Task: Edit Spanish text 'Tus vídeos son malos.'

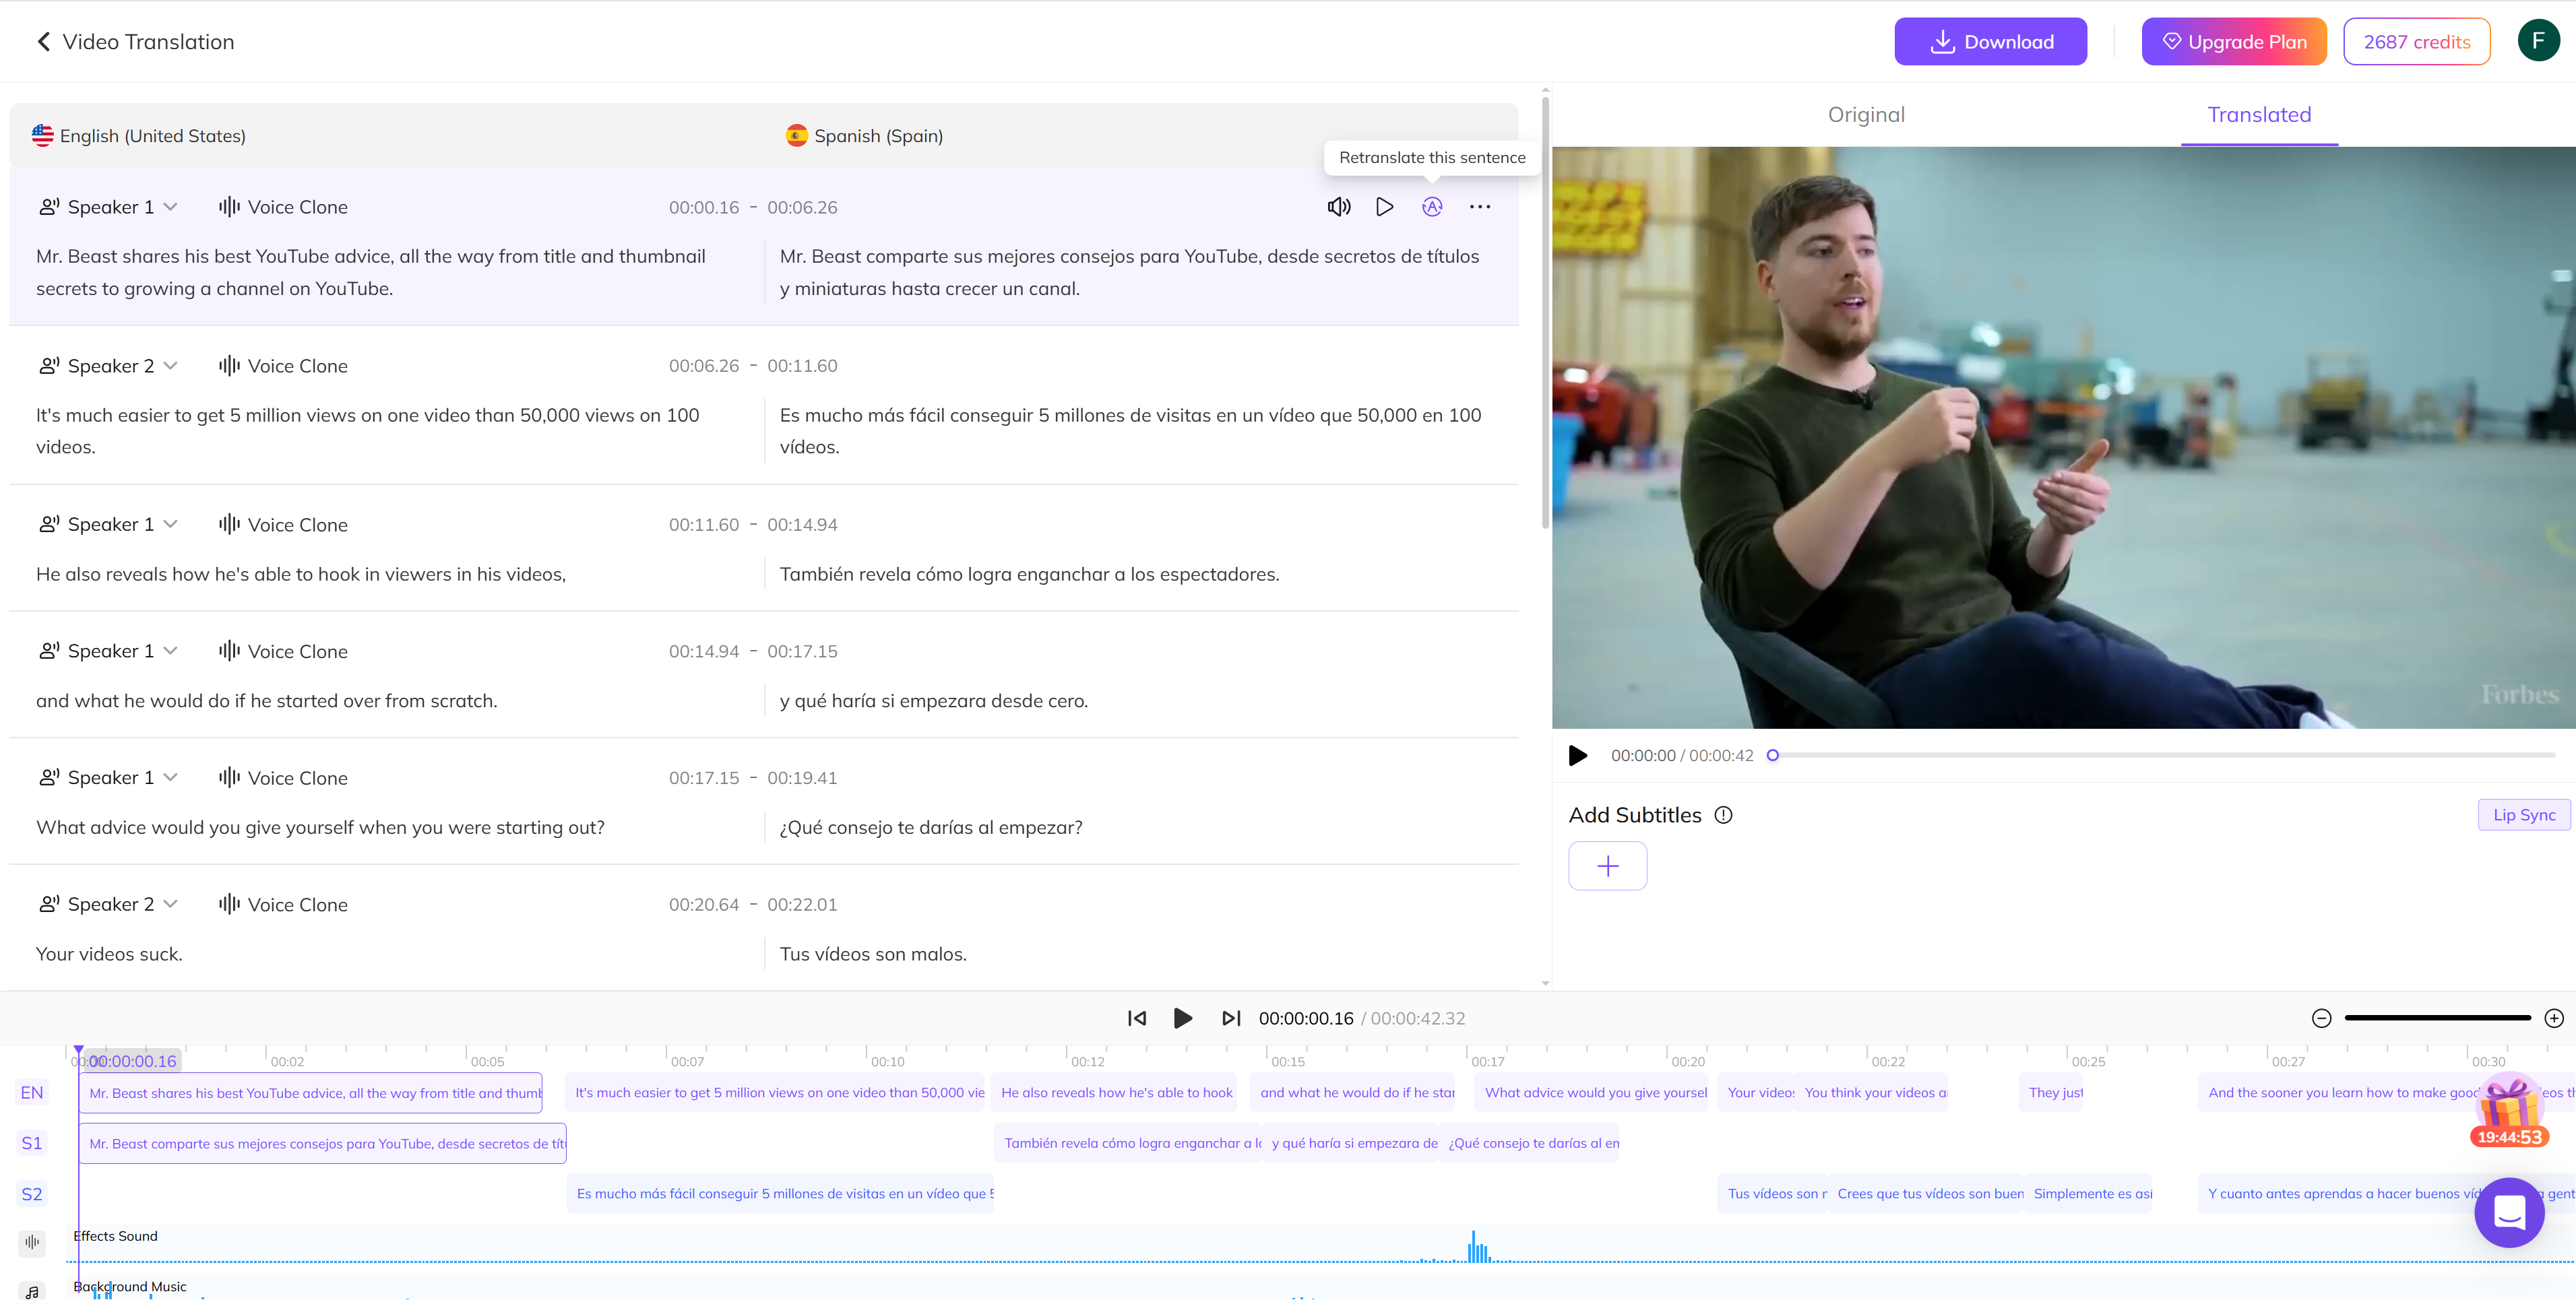Action: pos(873,954)
